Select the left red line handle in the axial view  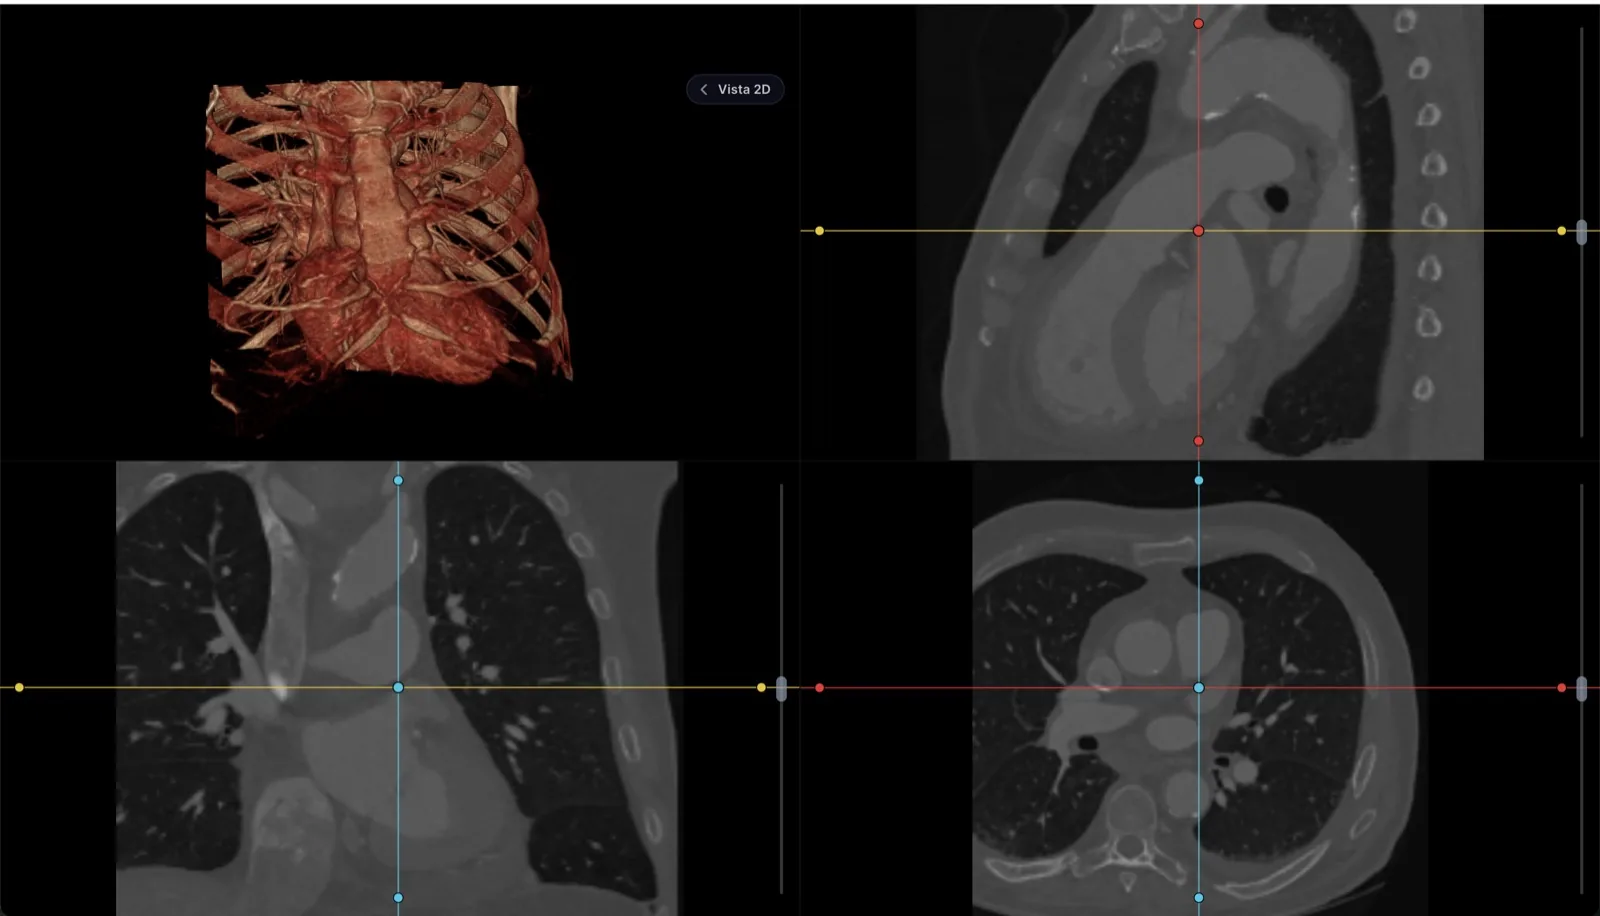820,688
